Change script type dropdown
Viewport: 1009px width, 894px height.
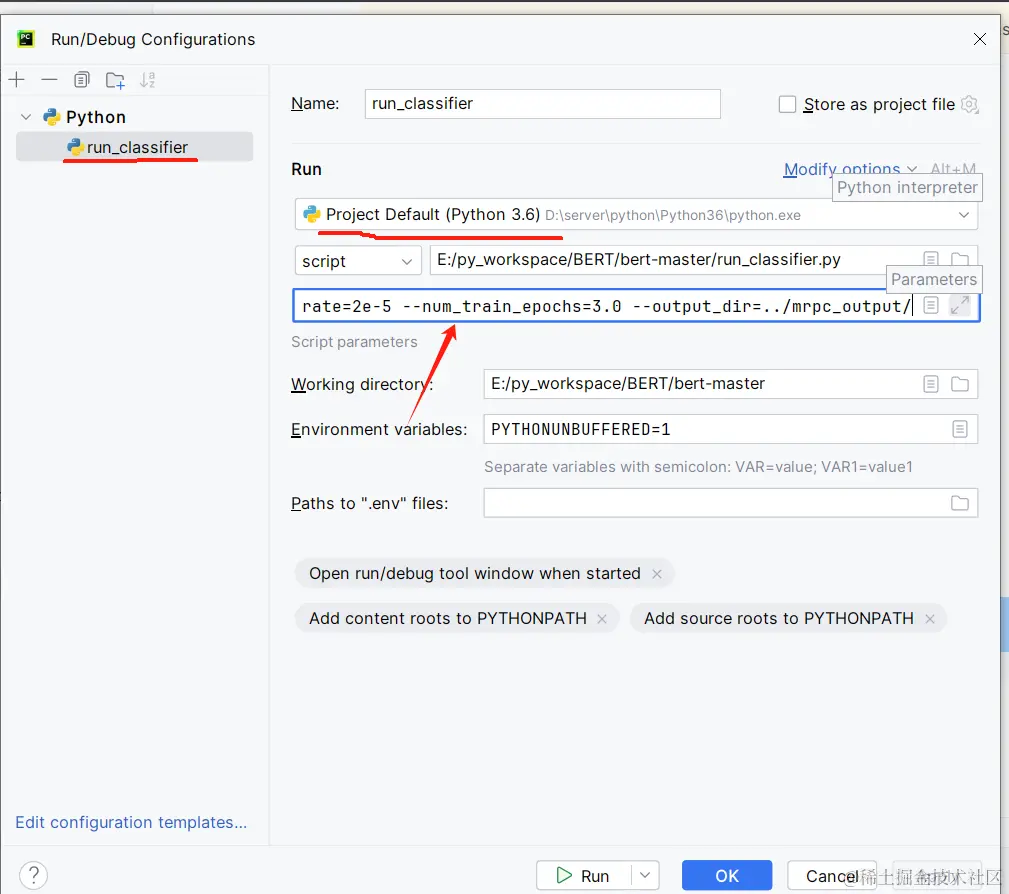(358, 261)
